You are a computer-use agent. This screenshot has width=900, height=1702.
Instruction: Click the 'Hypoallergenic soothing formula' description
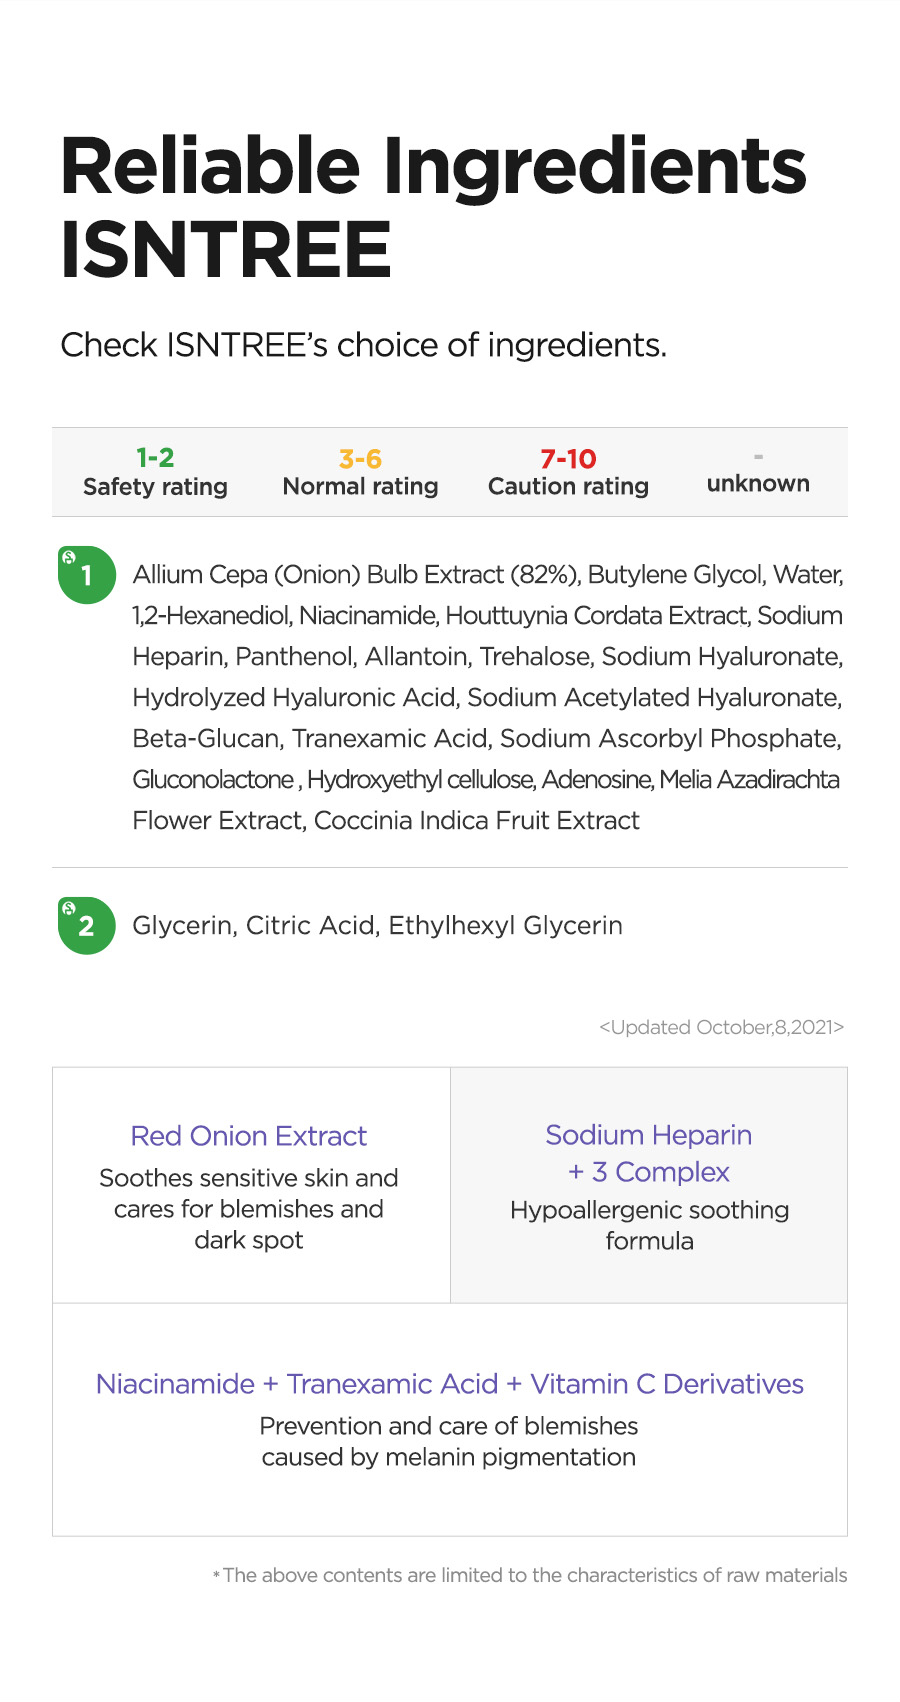click(x=649, y=1225)
